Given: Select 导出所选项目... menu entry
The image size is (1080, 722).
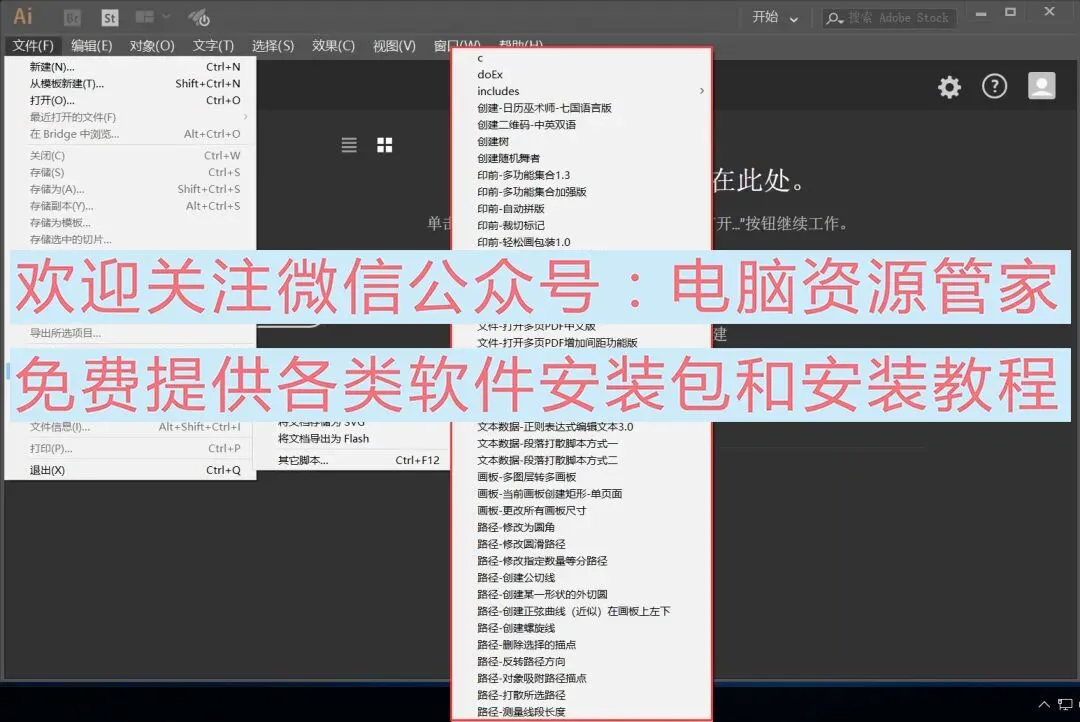Looking at the screenshot, I should point(130,333).
